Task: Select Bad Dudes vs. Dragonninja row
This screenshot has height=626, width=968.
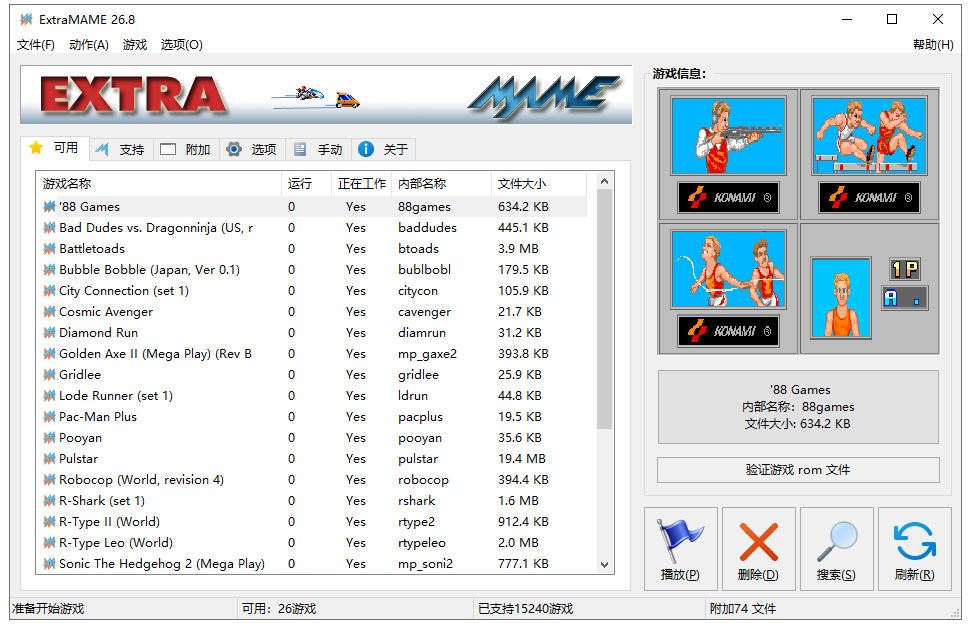Action: click(x=312, y=228)
